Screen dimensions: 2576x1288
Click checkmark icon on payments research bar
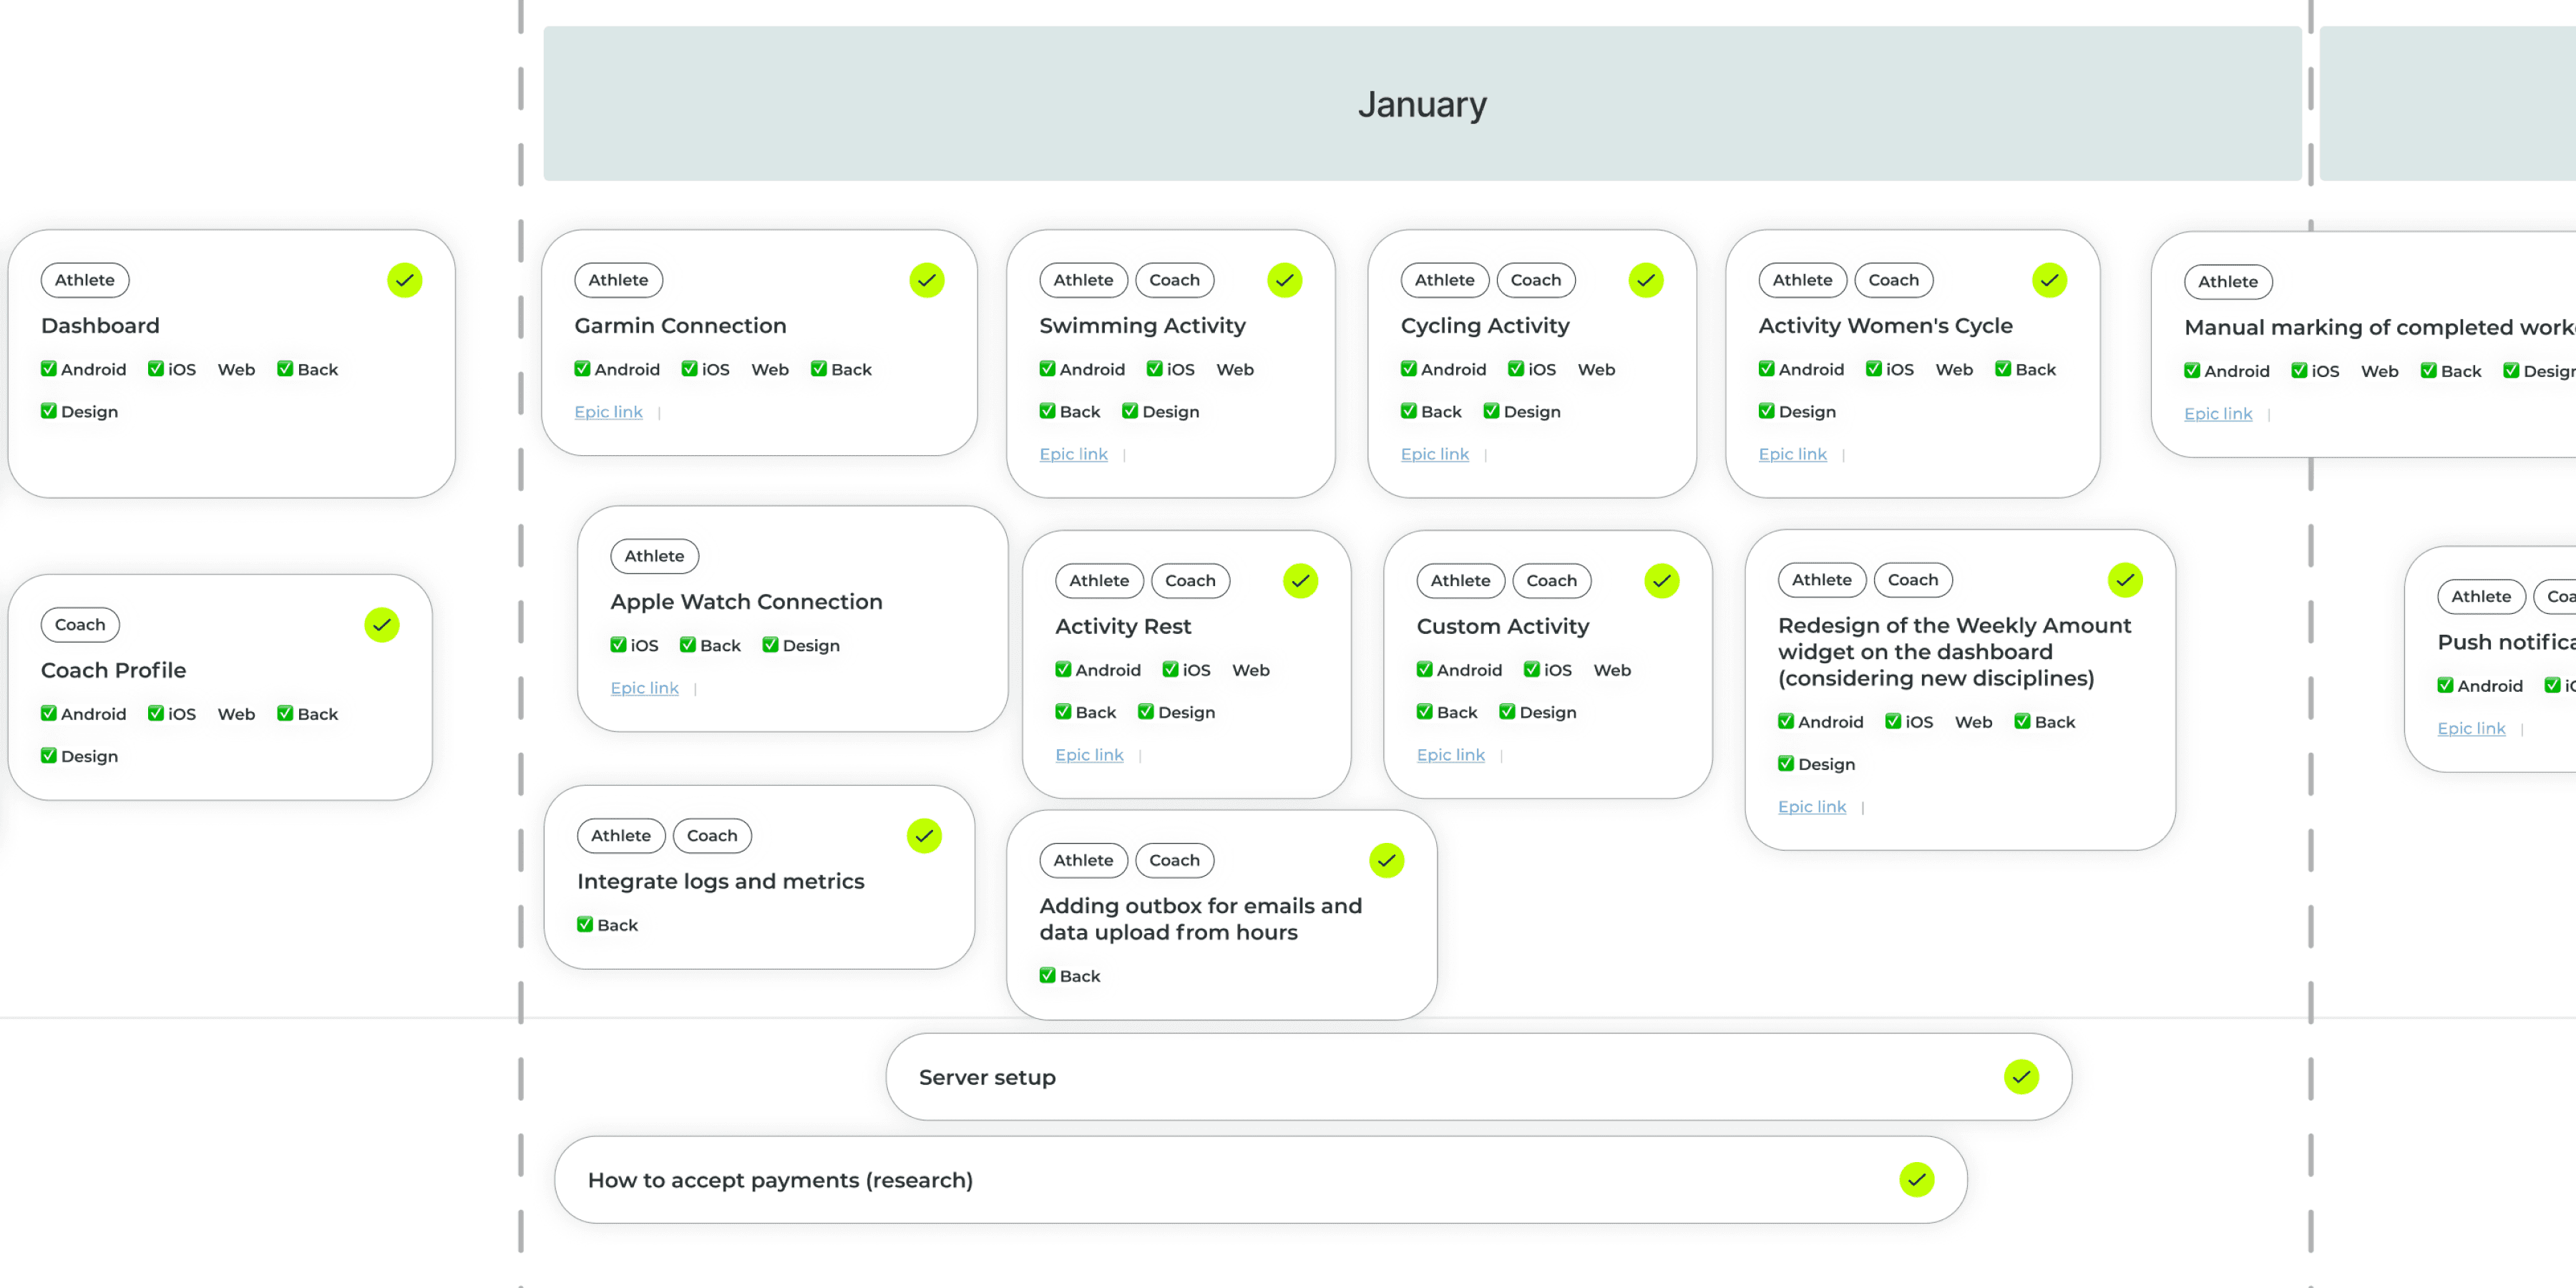pyautogui.click(x=1916, y=1180)
